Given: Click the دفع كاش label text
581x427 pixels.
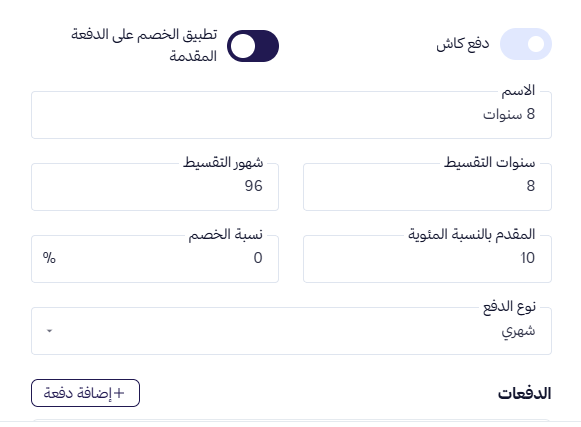Looking at the screenshot, I should pyautogui.click(x=463, y=44).
